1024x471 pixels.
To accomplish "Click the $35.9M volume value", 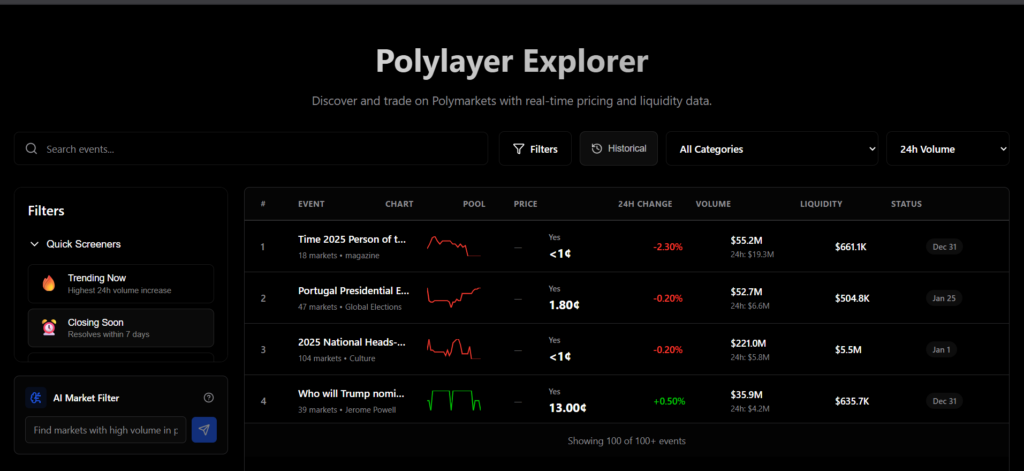I will pos(746,395).
